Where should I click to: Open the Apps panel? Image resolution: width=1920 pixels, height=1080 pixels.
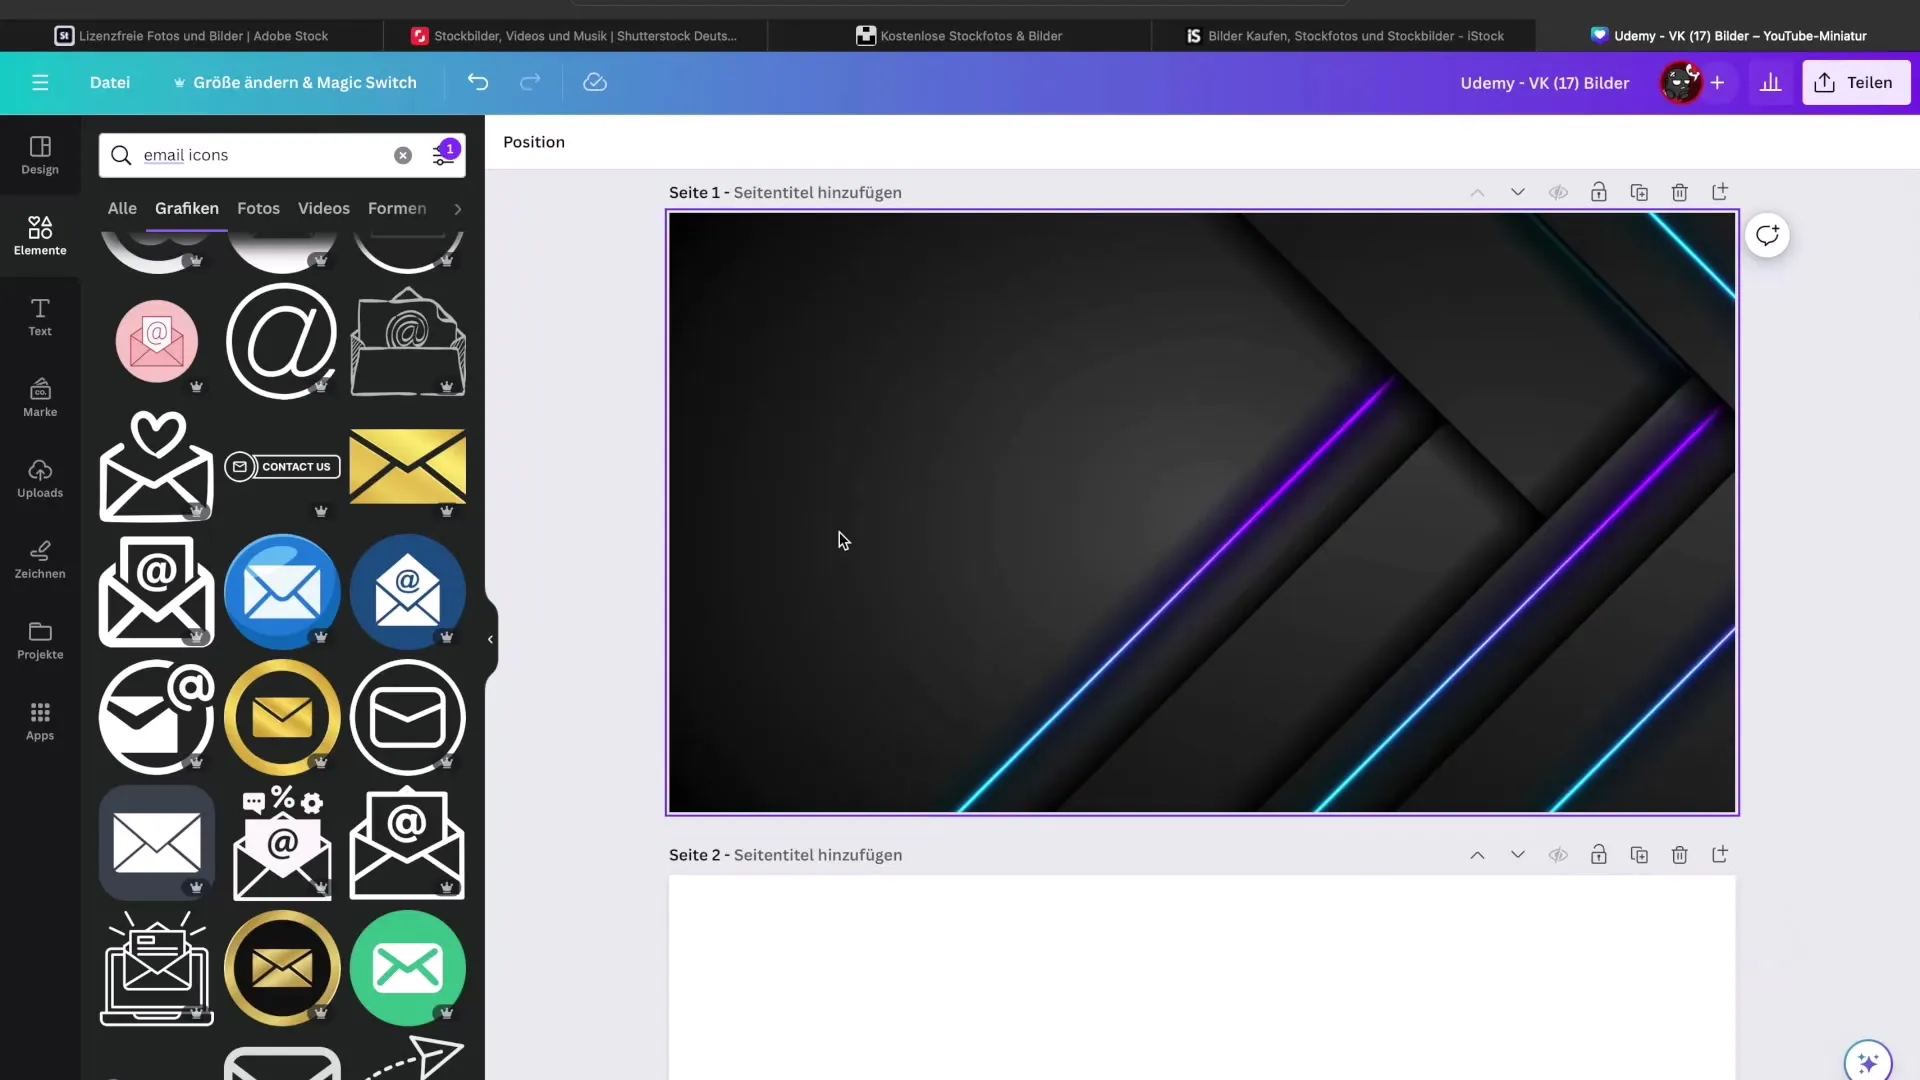click(40, 720)
